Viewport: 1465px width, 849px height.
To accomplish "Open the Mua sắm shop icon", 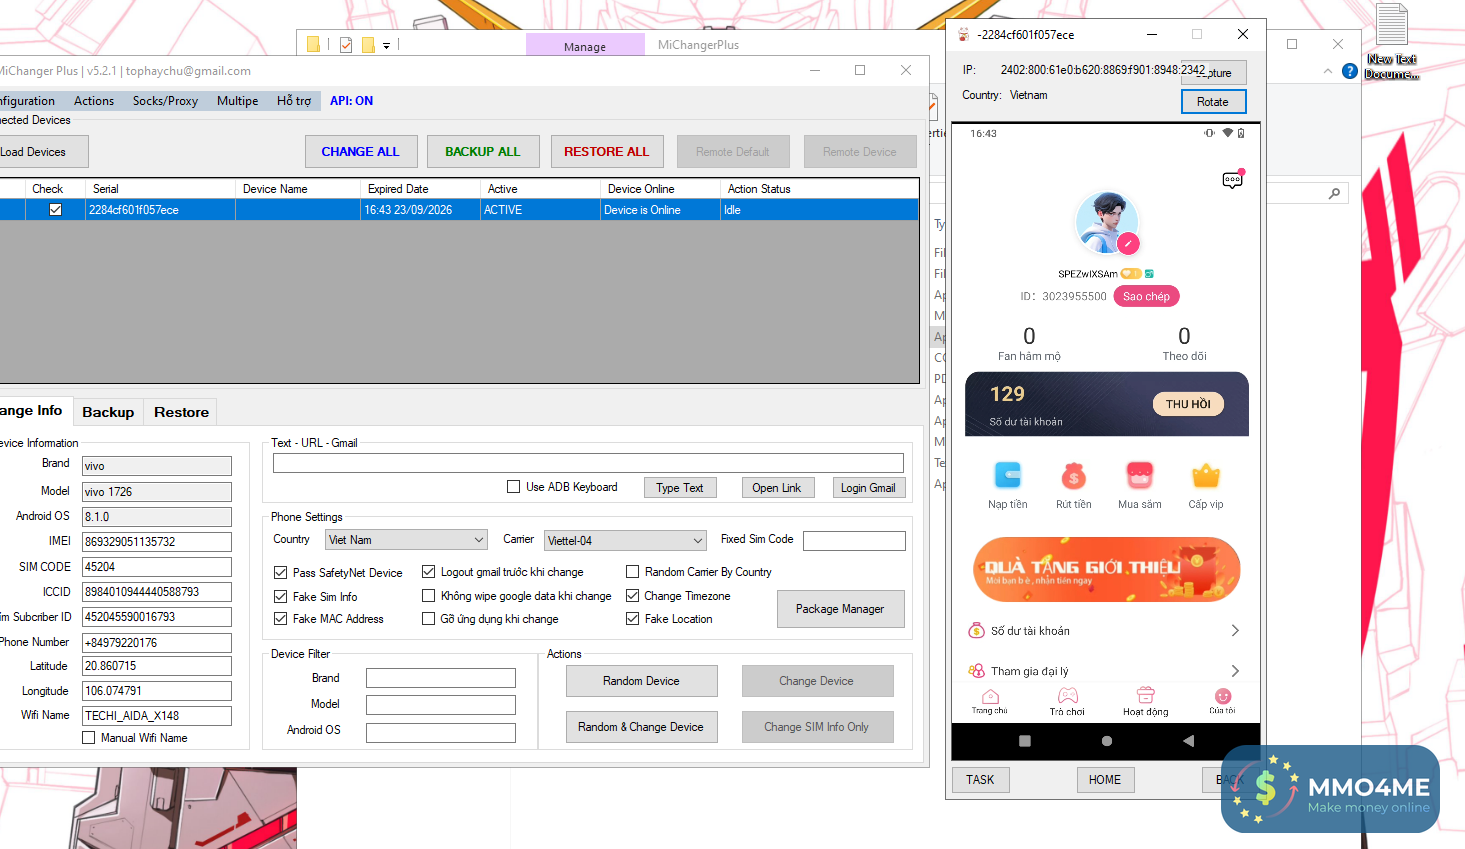I will coord(1139,475).
